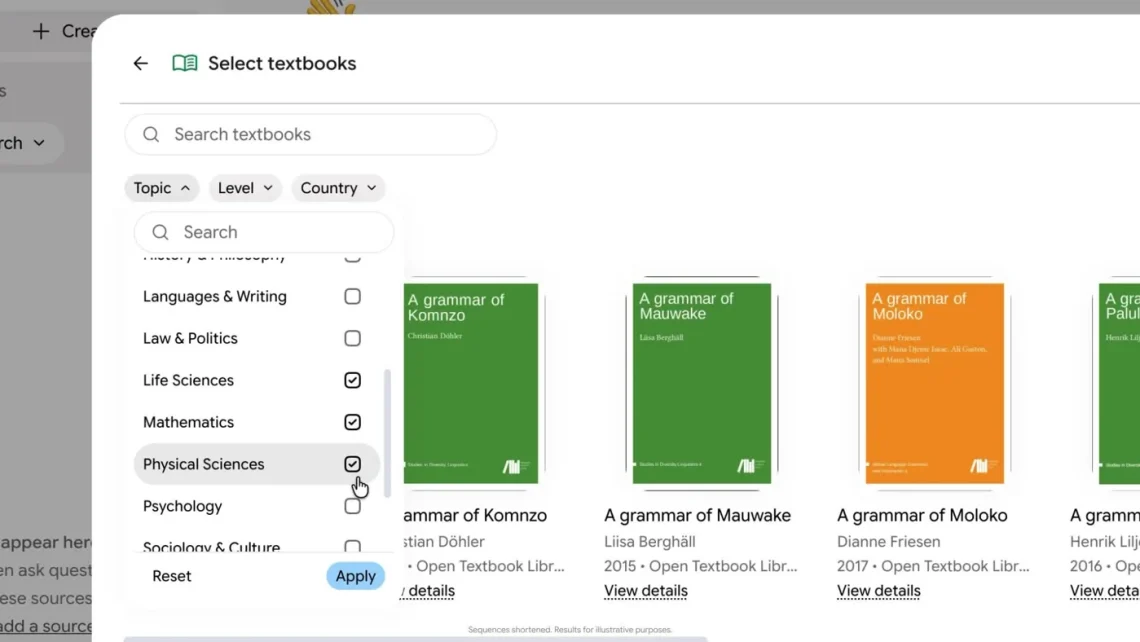The image size is (1140, 642).
Task: Tick the Law & Politics checkbox
Action: [x=353, y=339]
